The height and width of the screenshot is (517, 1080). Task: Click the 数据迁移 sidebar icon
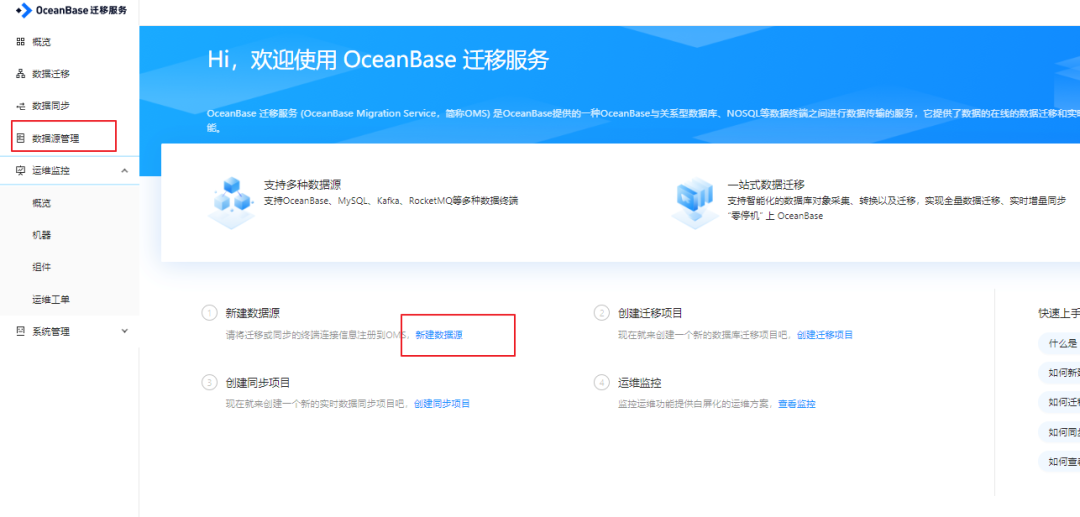pos(20,74)
